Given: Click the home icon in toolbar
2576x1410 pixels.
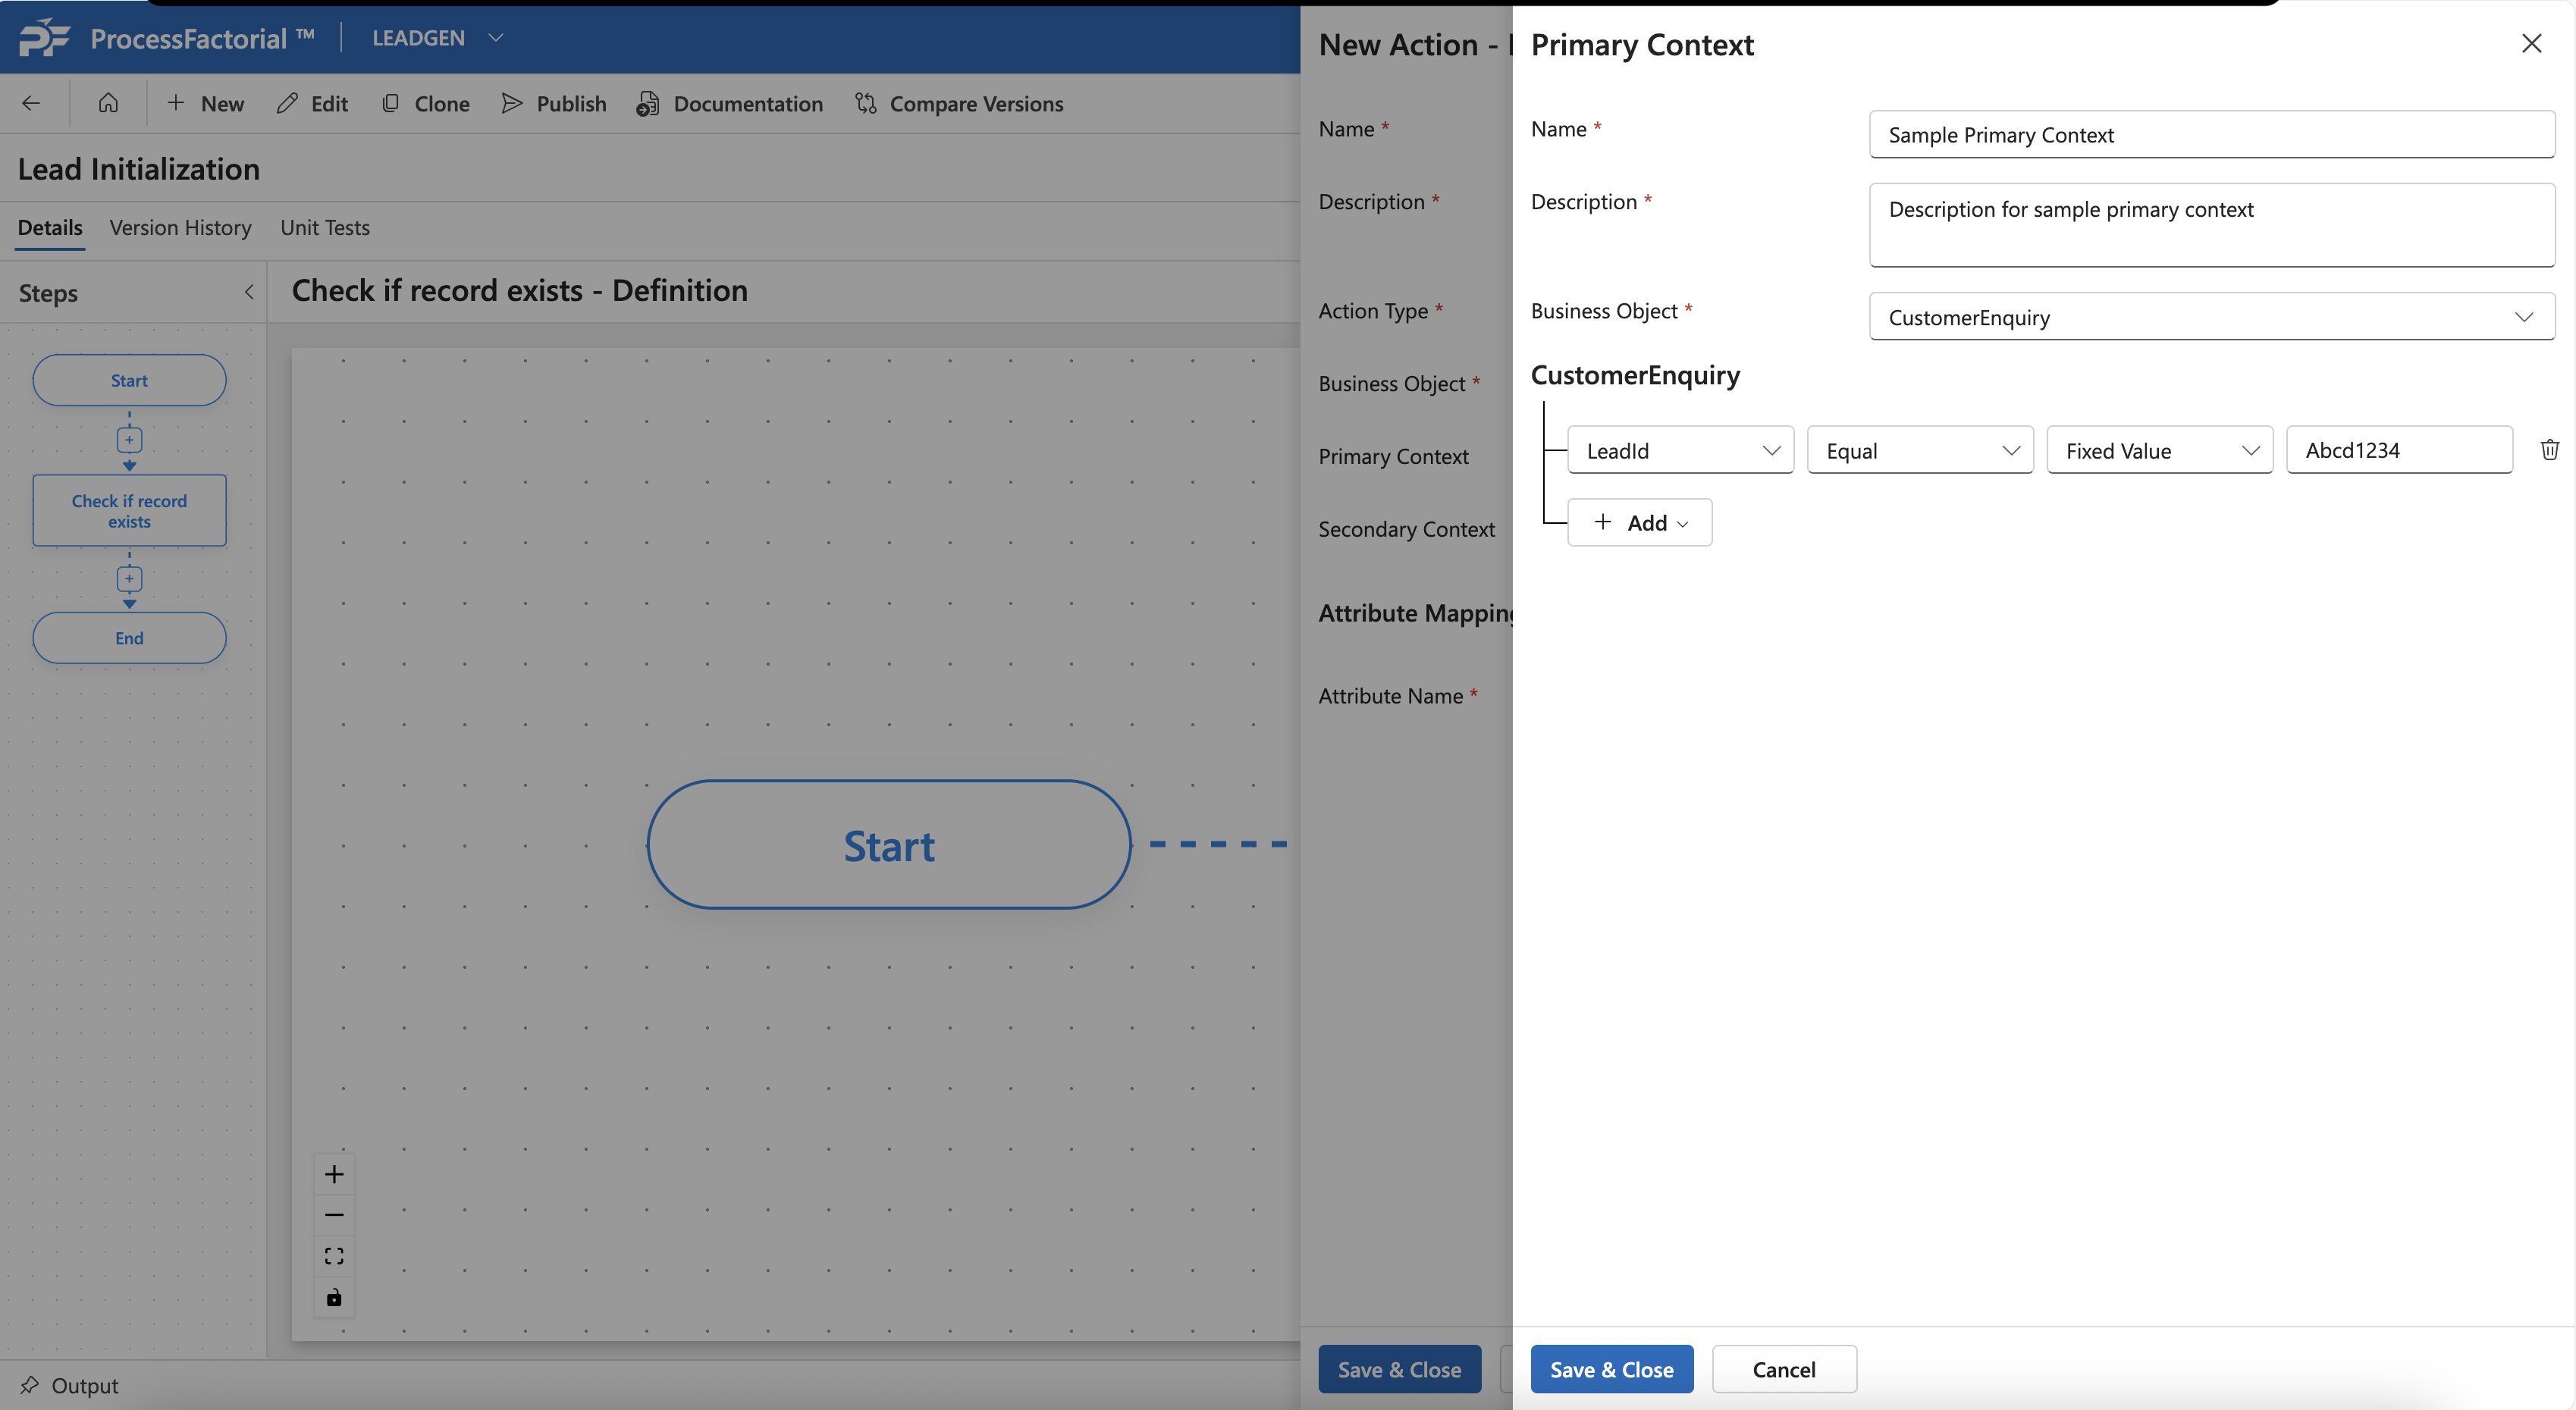Looking at the screenshot, I should tap(108, 103).
